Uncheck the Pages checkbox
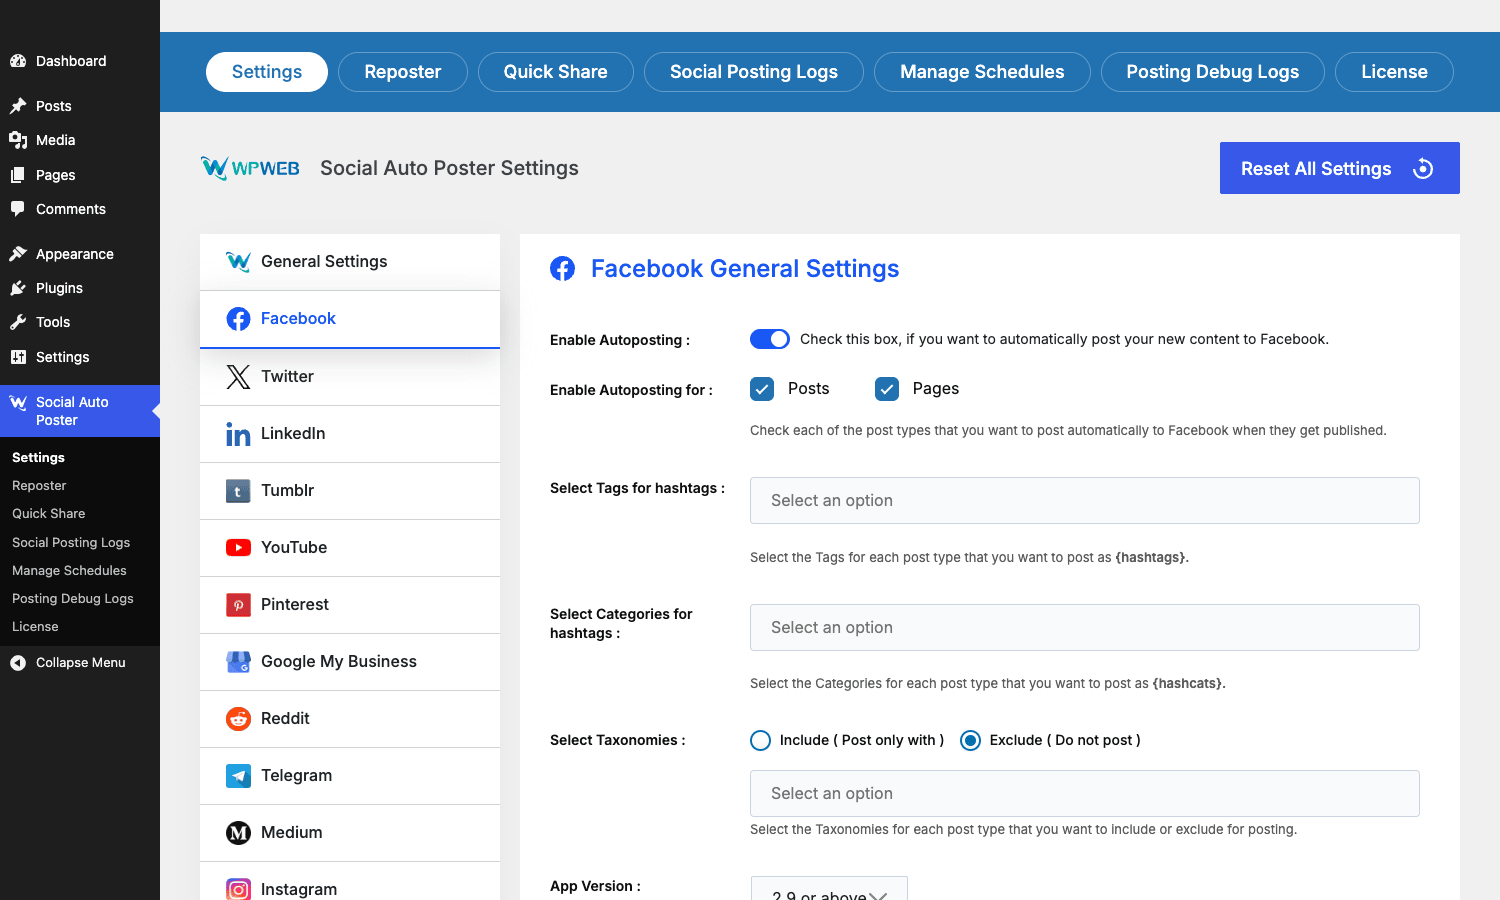The width and height of the screenshot is (1500, 900). (887, 389)
